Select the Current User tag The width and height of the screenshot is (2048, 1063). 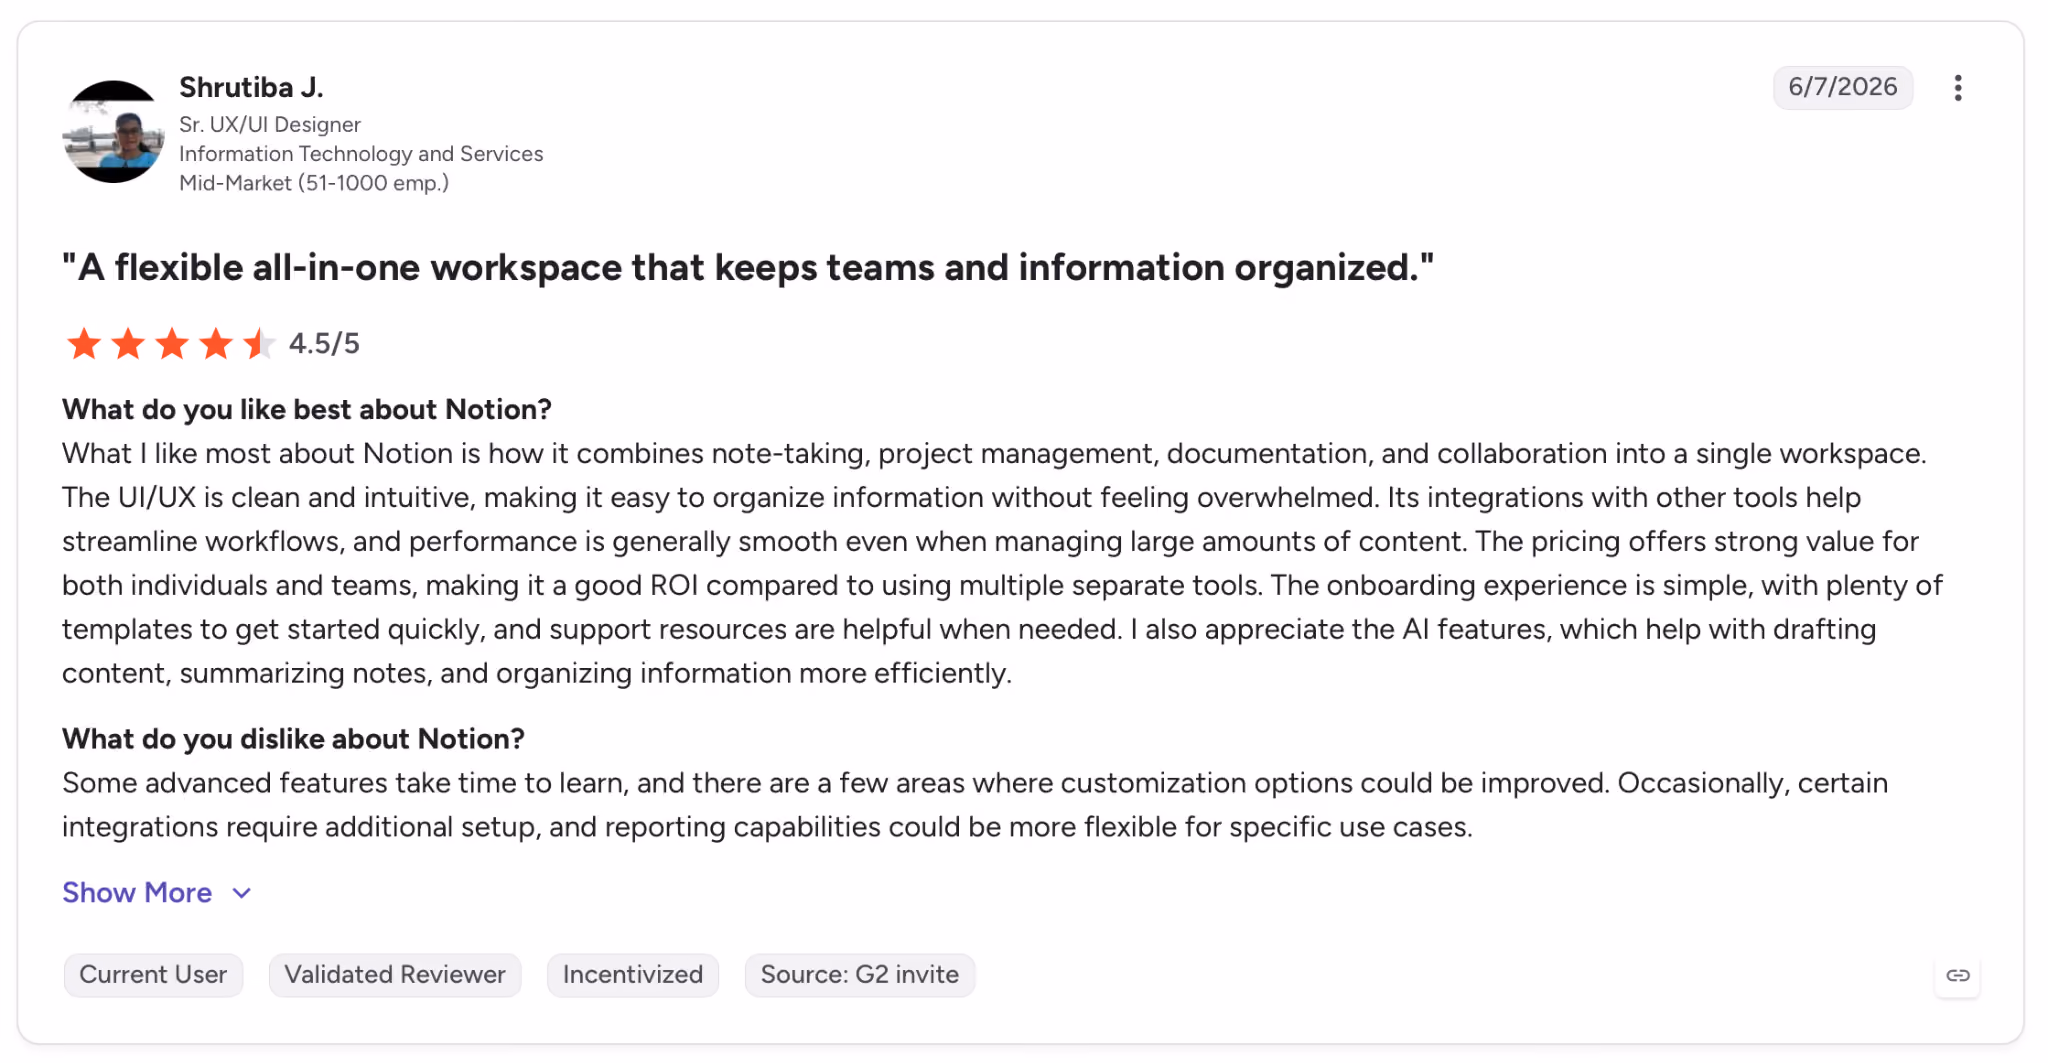(x=153, y=975)
